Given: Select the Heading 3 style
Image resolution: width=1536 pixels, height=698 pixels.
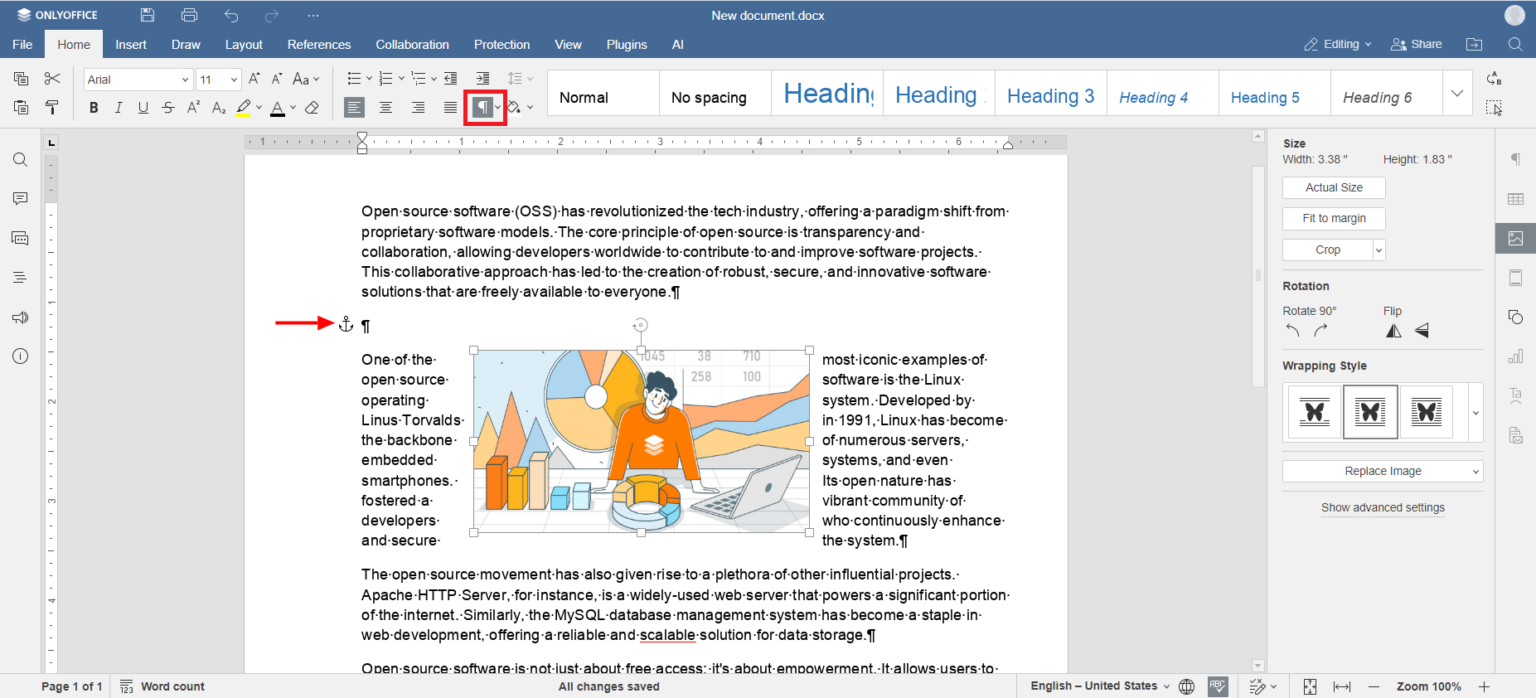Looking at the screenshot, I should [x=1050, y=97].
